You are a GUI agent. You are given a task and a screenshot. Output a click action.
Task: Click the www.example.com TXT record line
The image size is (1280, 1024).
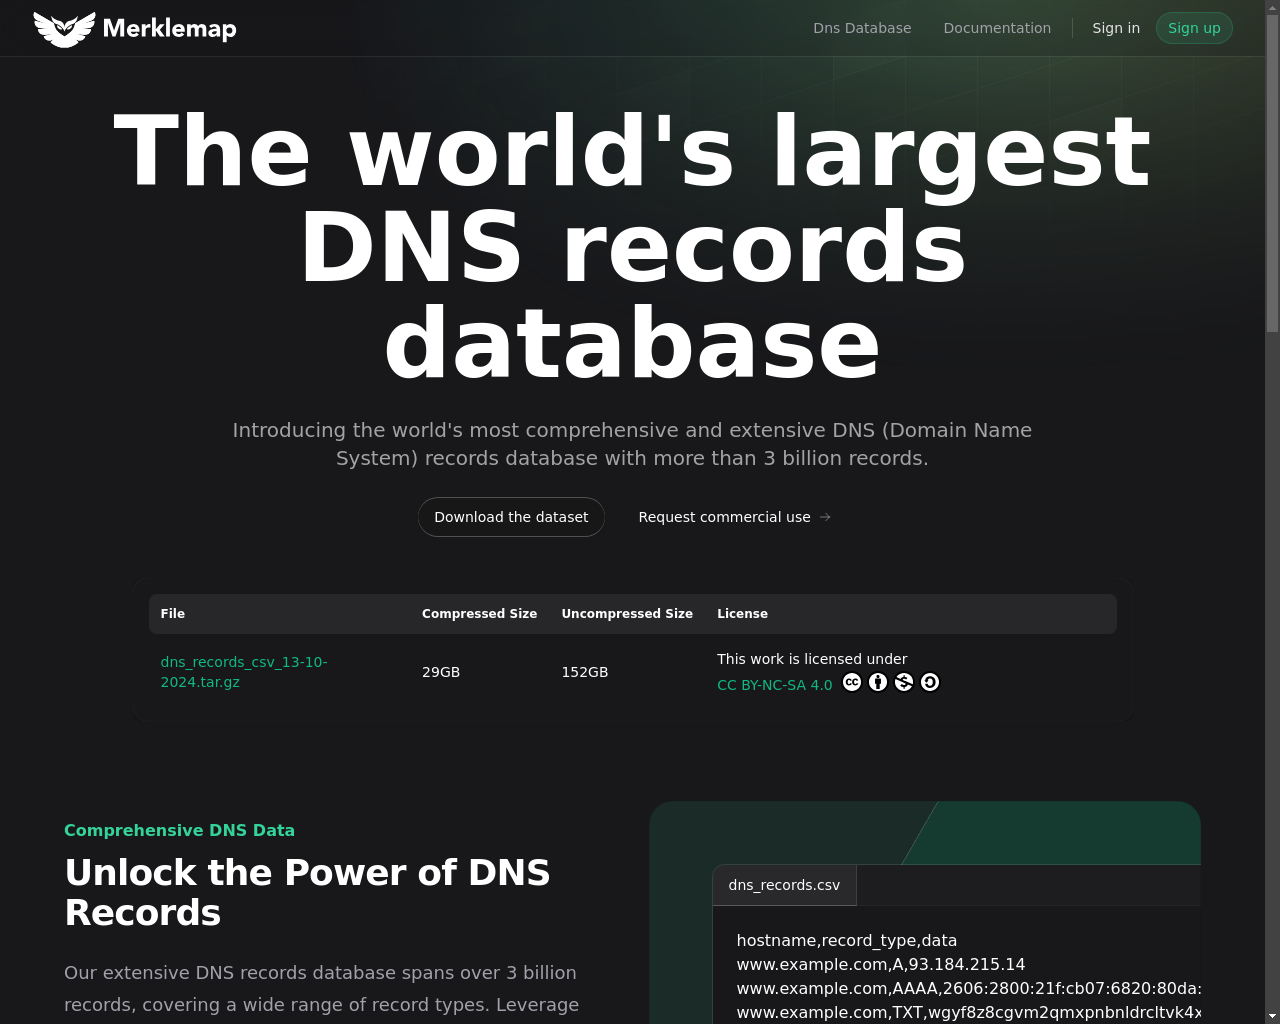pos(968,1012)
